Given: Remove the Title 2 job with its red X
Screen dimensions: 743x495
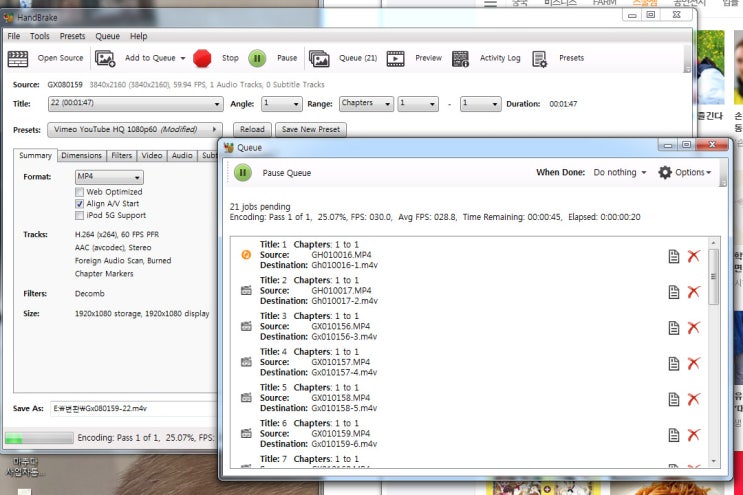Looking at the screenshot, I should (x=694, y=292).
